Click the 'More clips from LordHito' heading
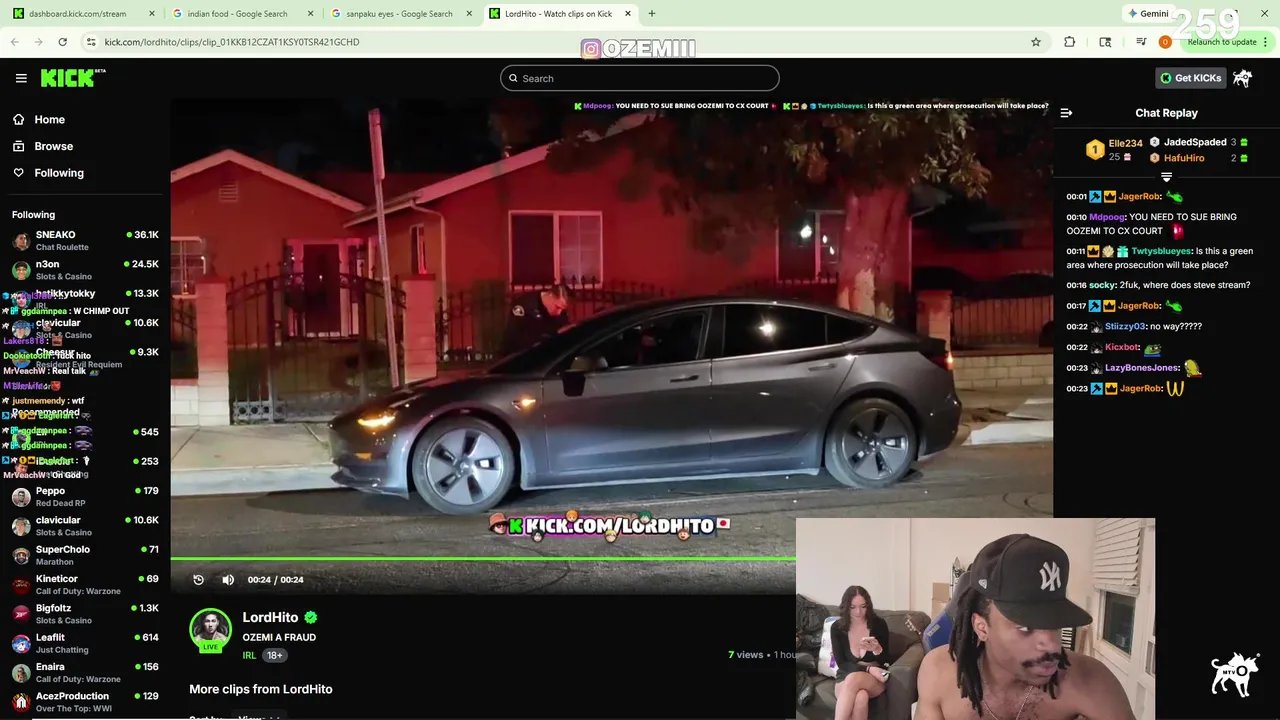The height and width of the screenshot is (720, 1280). [261, 689]
